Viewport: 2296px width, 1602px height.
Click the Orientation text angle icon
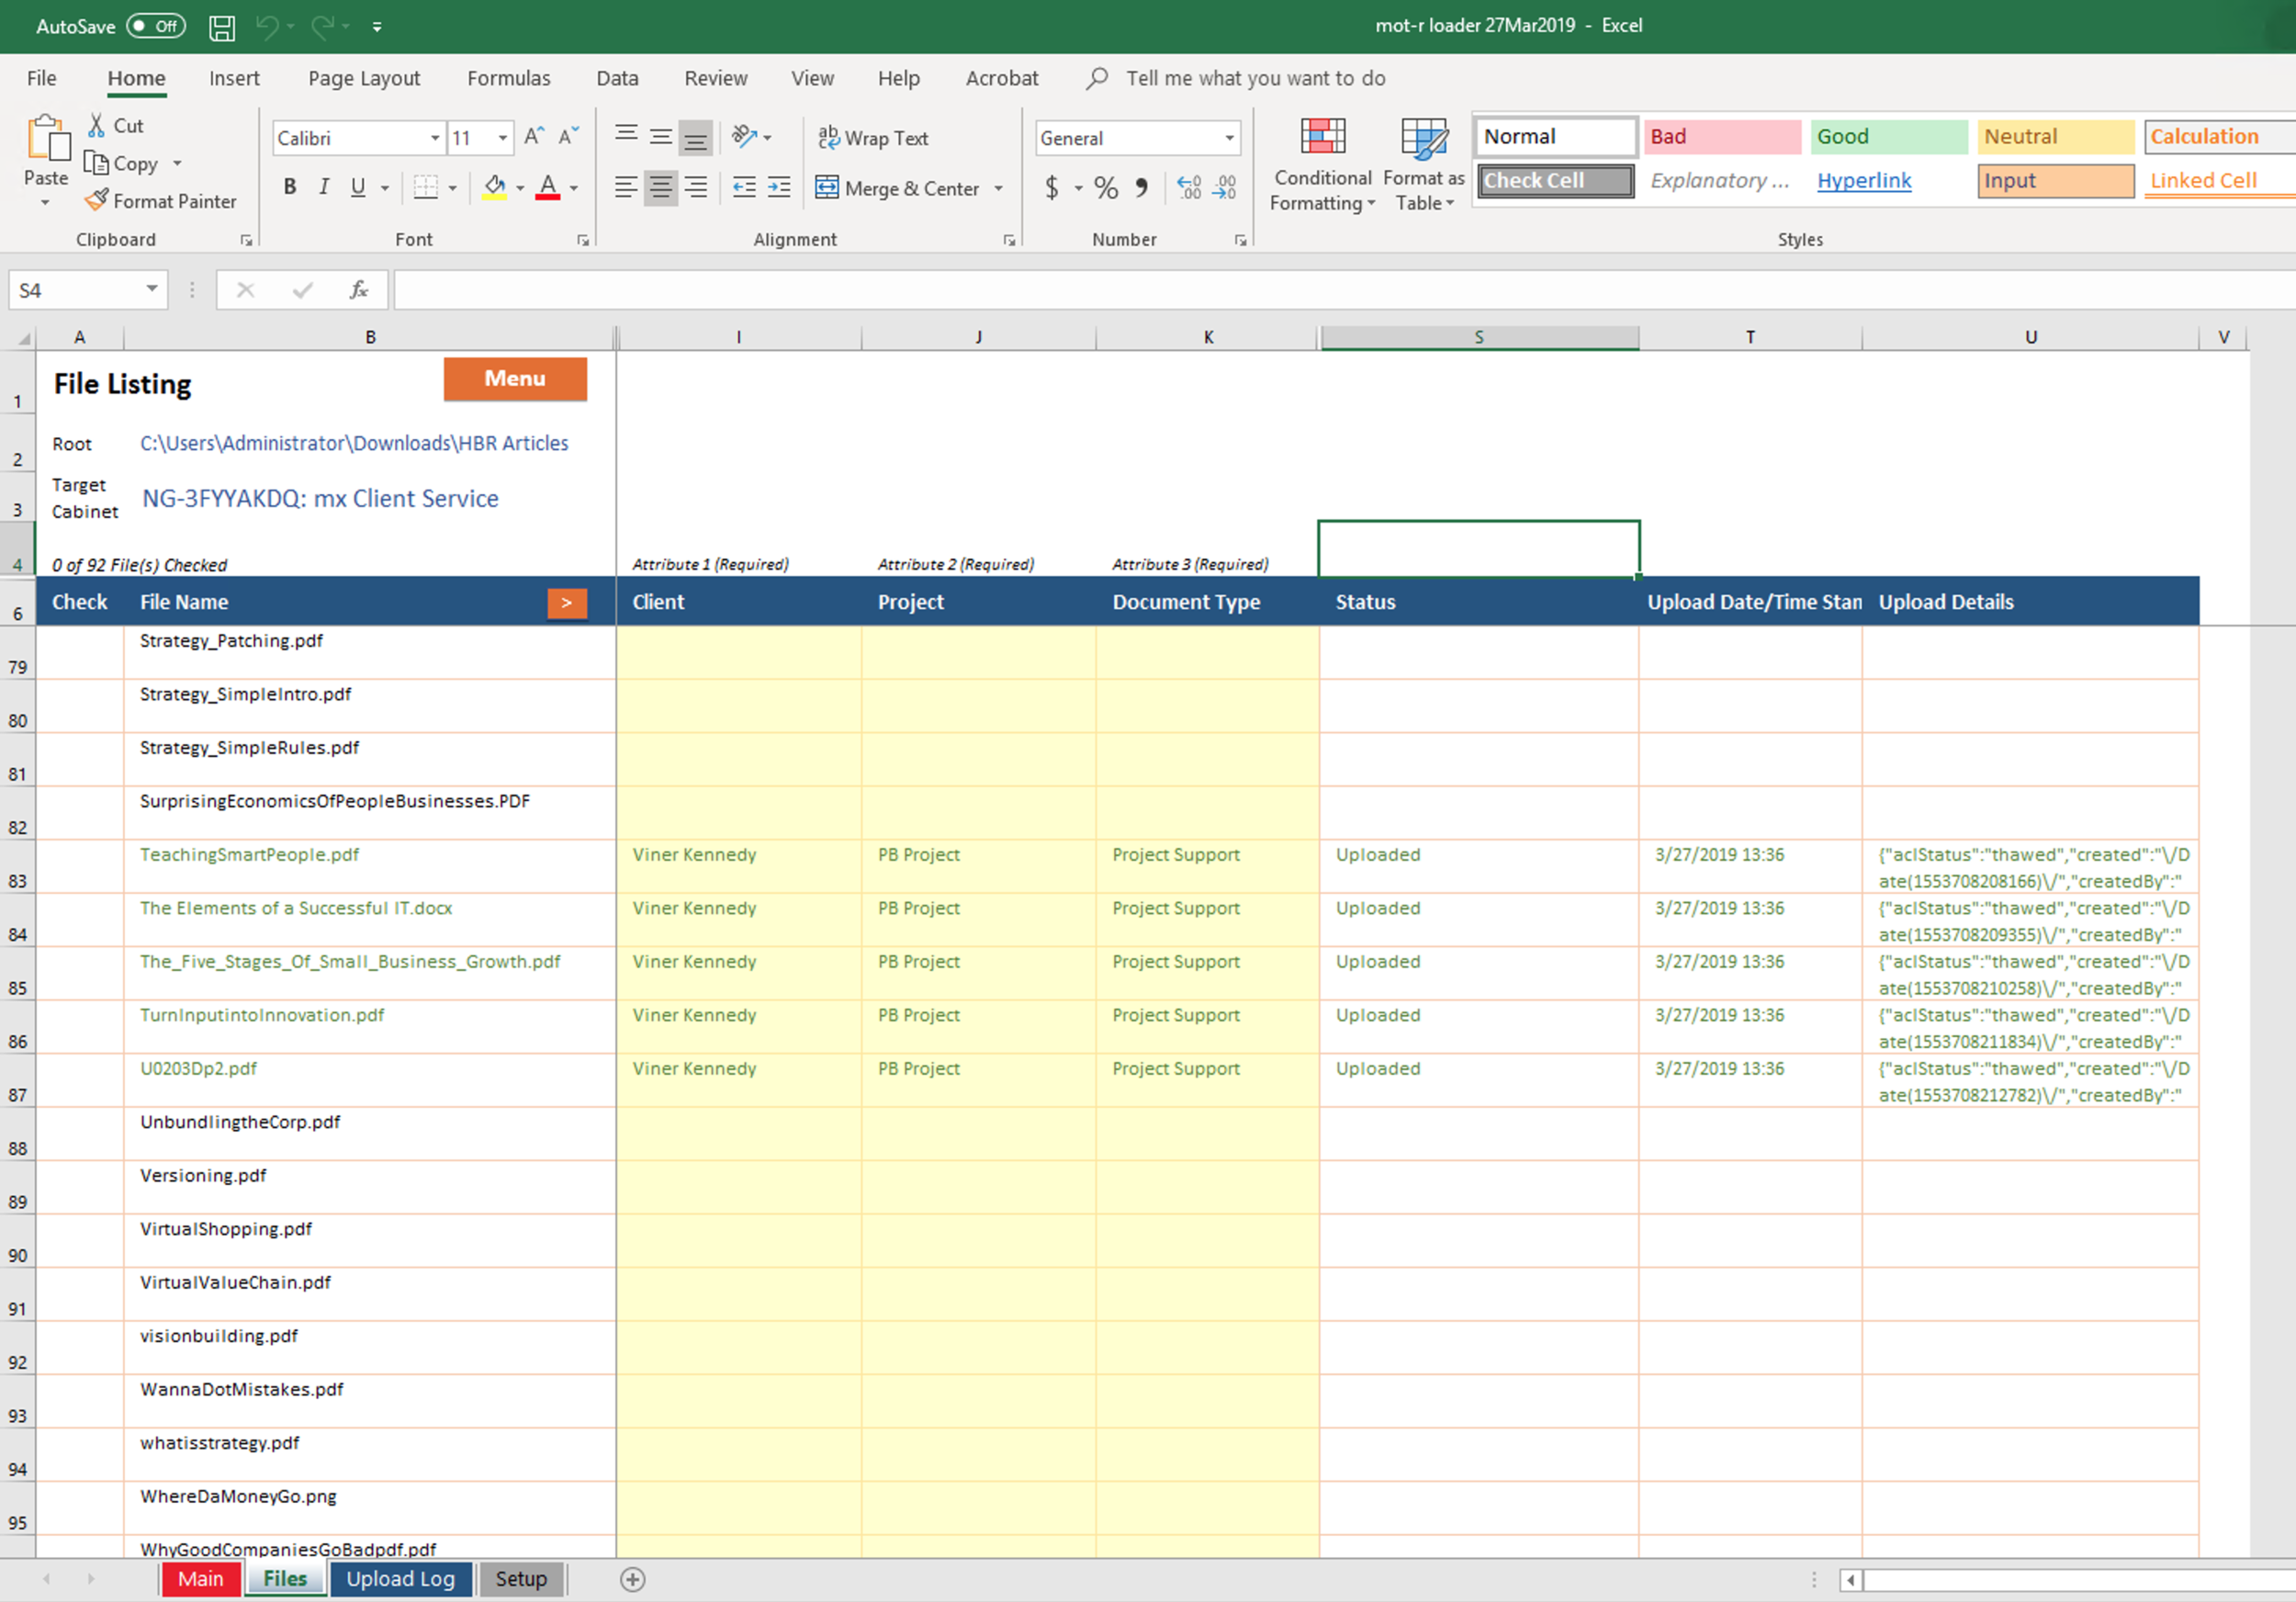[x=744, y=137]
